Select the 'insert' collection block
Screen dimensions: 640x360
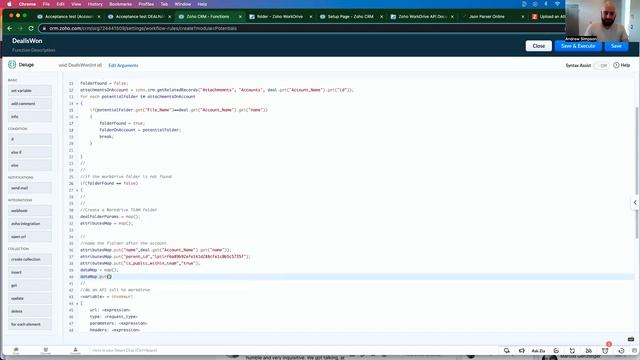point(30,272)
